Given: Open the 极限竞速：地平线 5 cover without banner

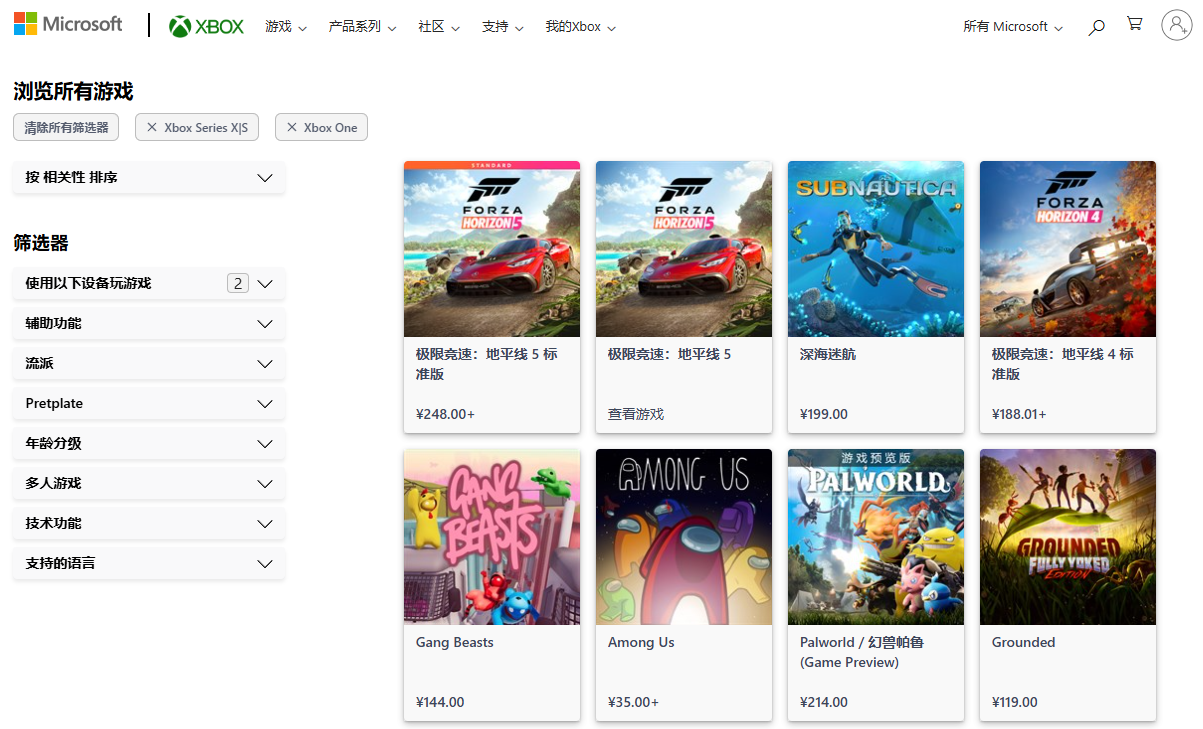Looking at the screenshot, I should tap(684, 249).
